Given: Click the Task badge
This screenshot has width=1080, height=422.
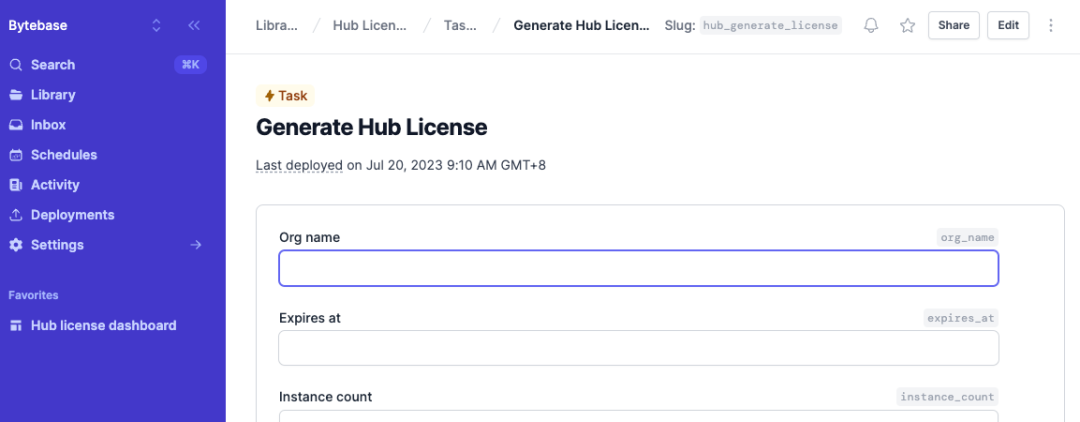Looking at the screenshot, I should click(x=285, y=96).
